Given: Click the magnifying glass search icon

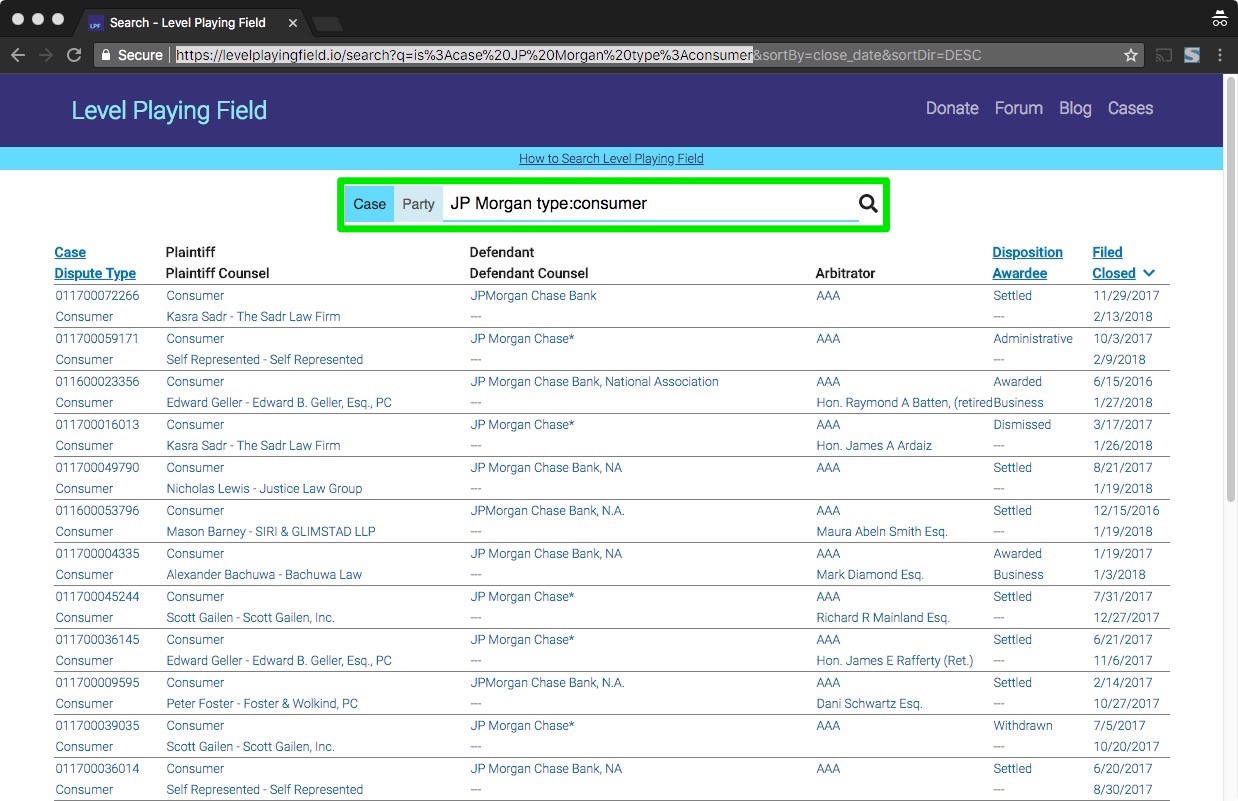Looking at the screenshot, I should point(868,204).
